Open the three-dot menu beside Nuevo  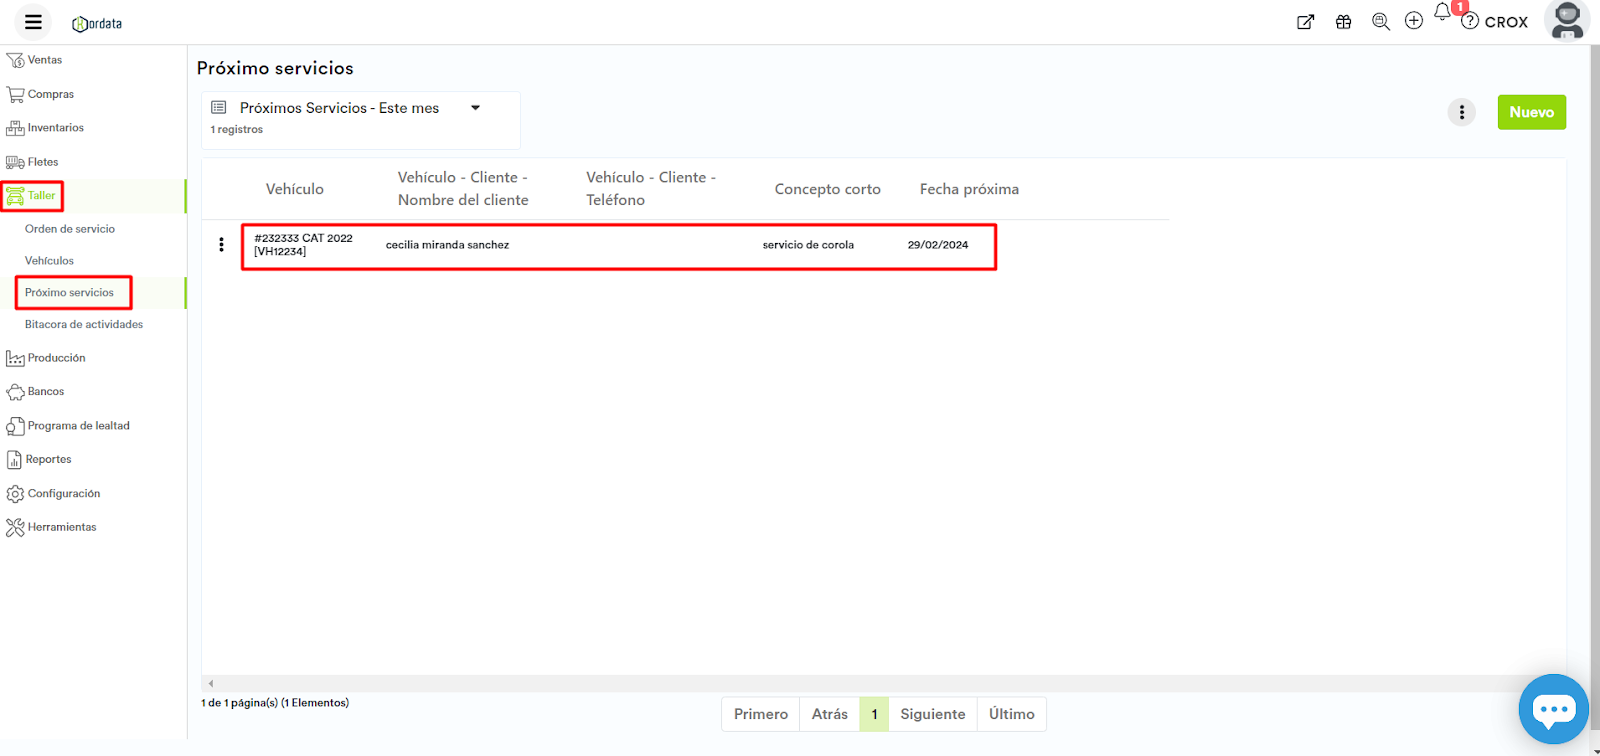(x=1461, y=112)
